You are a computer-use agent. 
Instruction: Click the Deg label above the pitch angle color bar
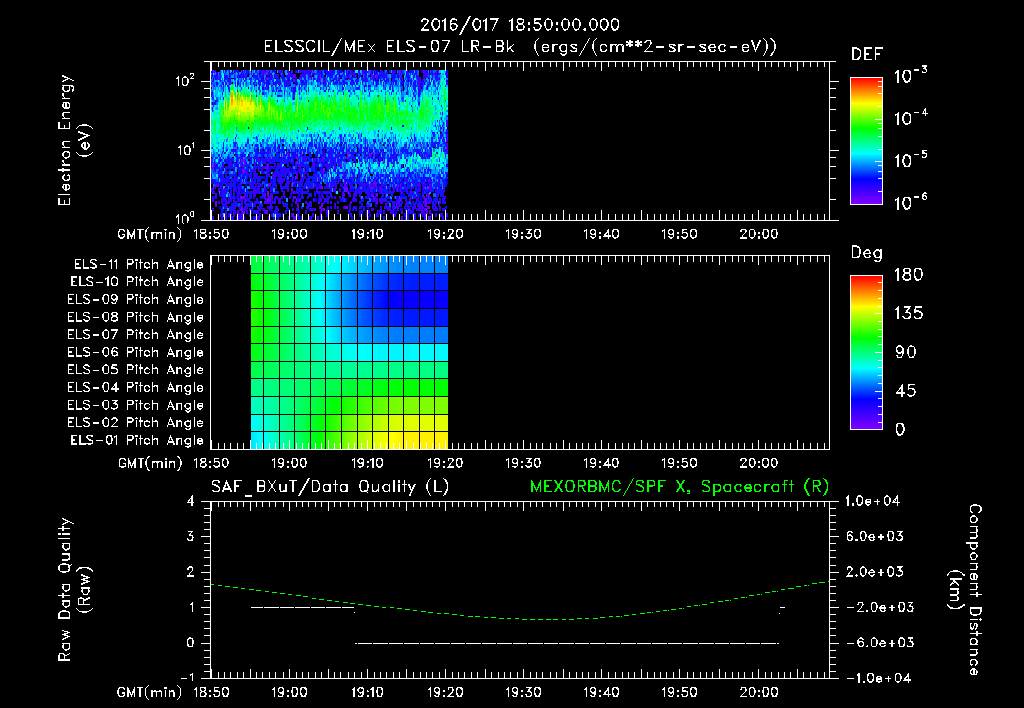pyautogui.click(x=867, y=253)
